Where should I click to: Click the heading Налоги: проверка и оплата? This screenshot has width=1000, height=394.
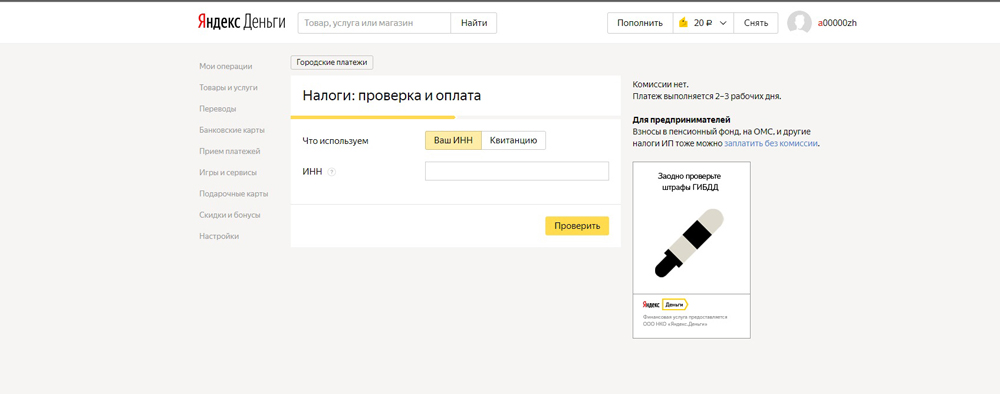[x=392, y=96]
